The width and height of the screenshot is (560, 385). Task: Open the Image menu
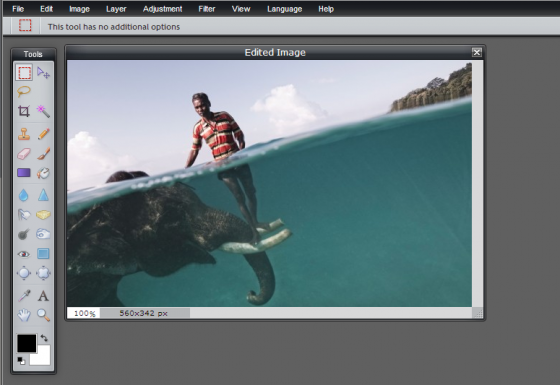(79, 9)
